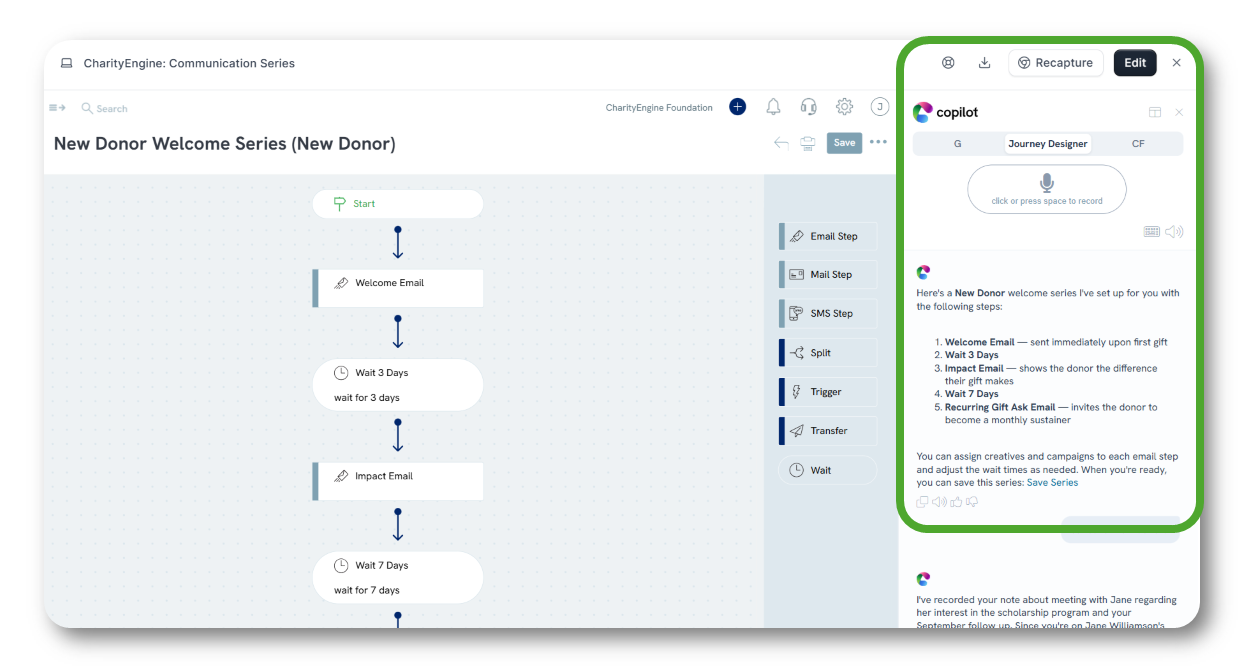Viewport: 1239px width, 668px height.
Task: Open settings gear icon in header
Action: point(844,107)
